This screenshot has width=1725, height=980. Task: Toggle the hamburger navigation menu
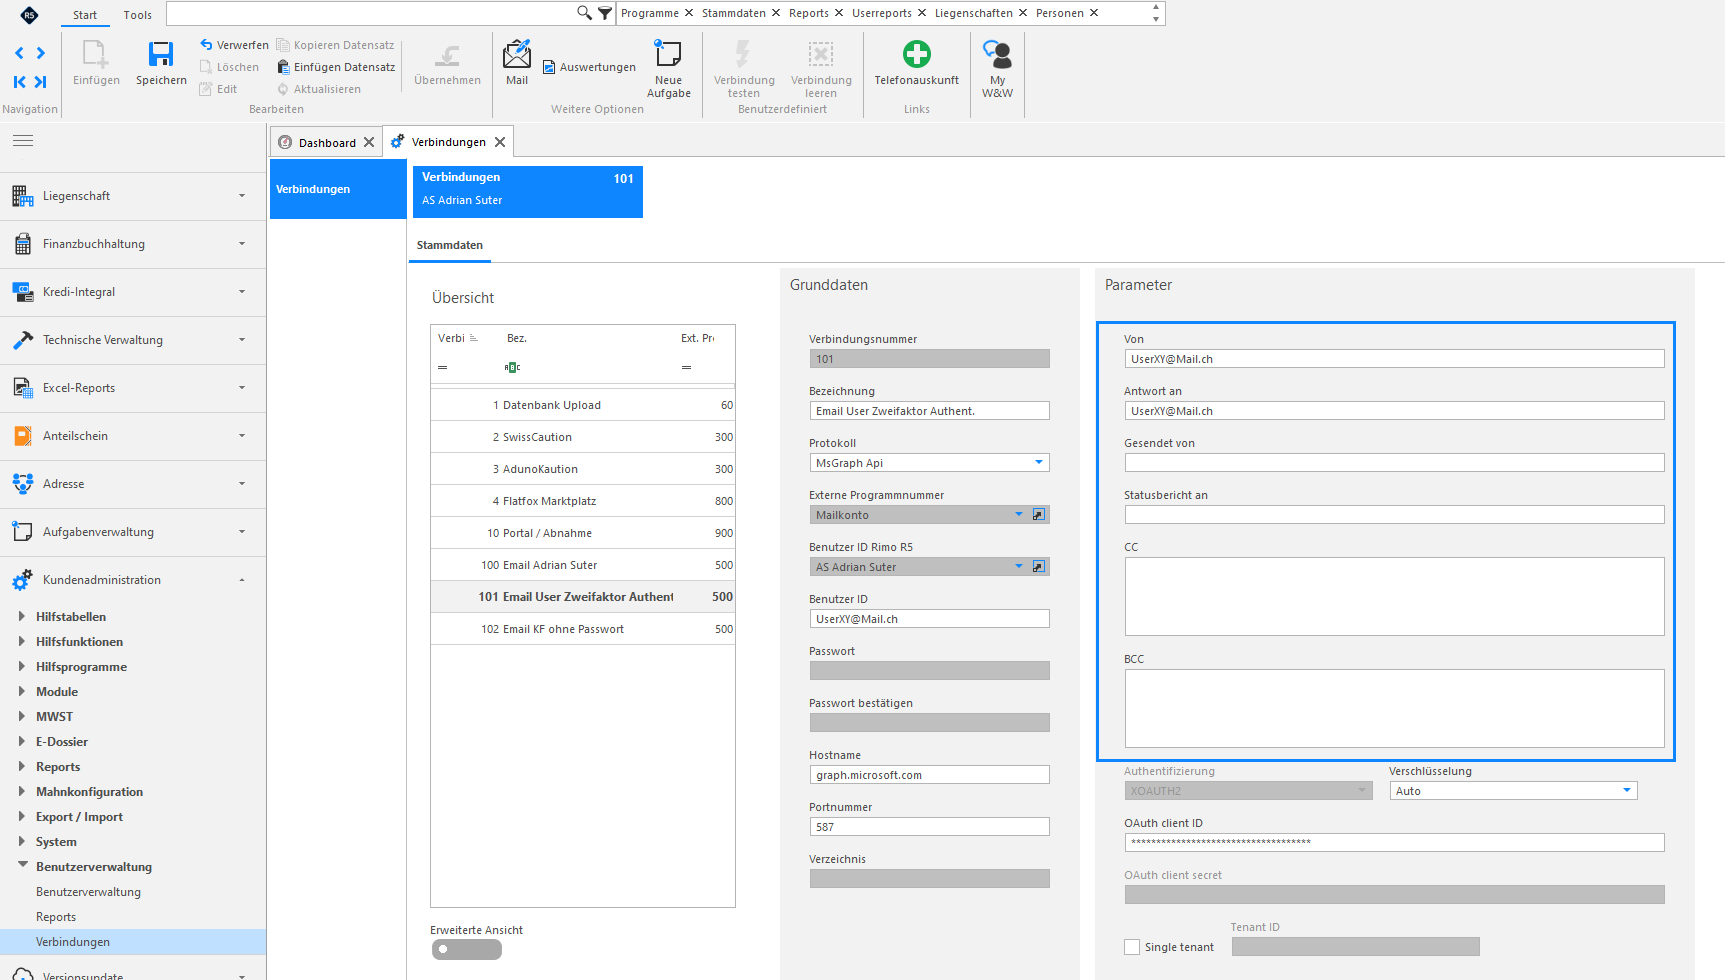pos(23,141)
